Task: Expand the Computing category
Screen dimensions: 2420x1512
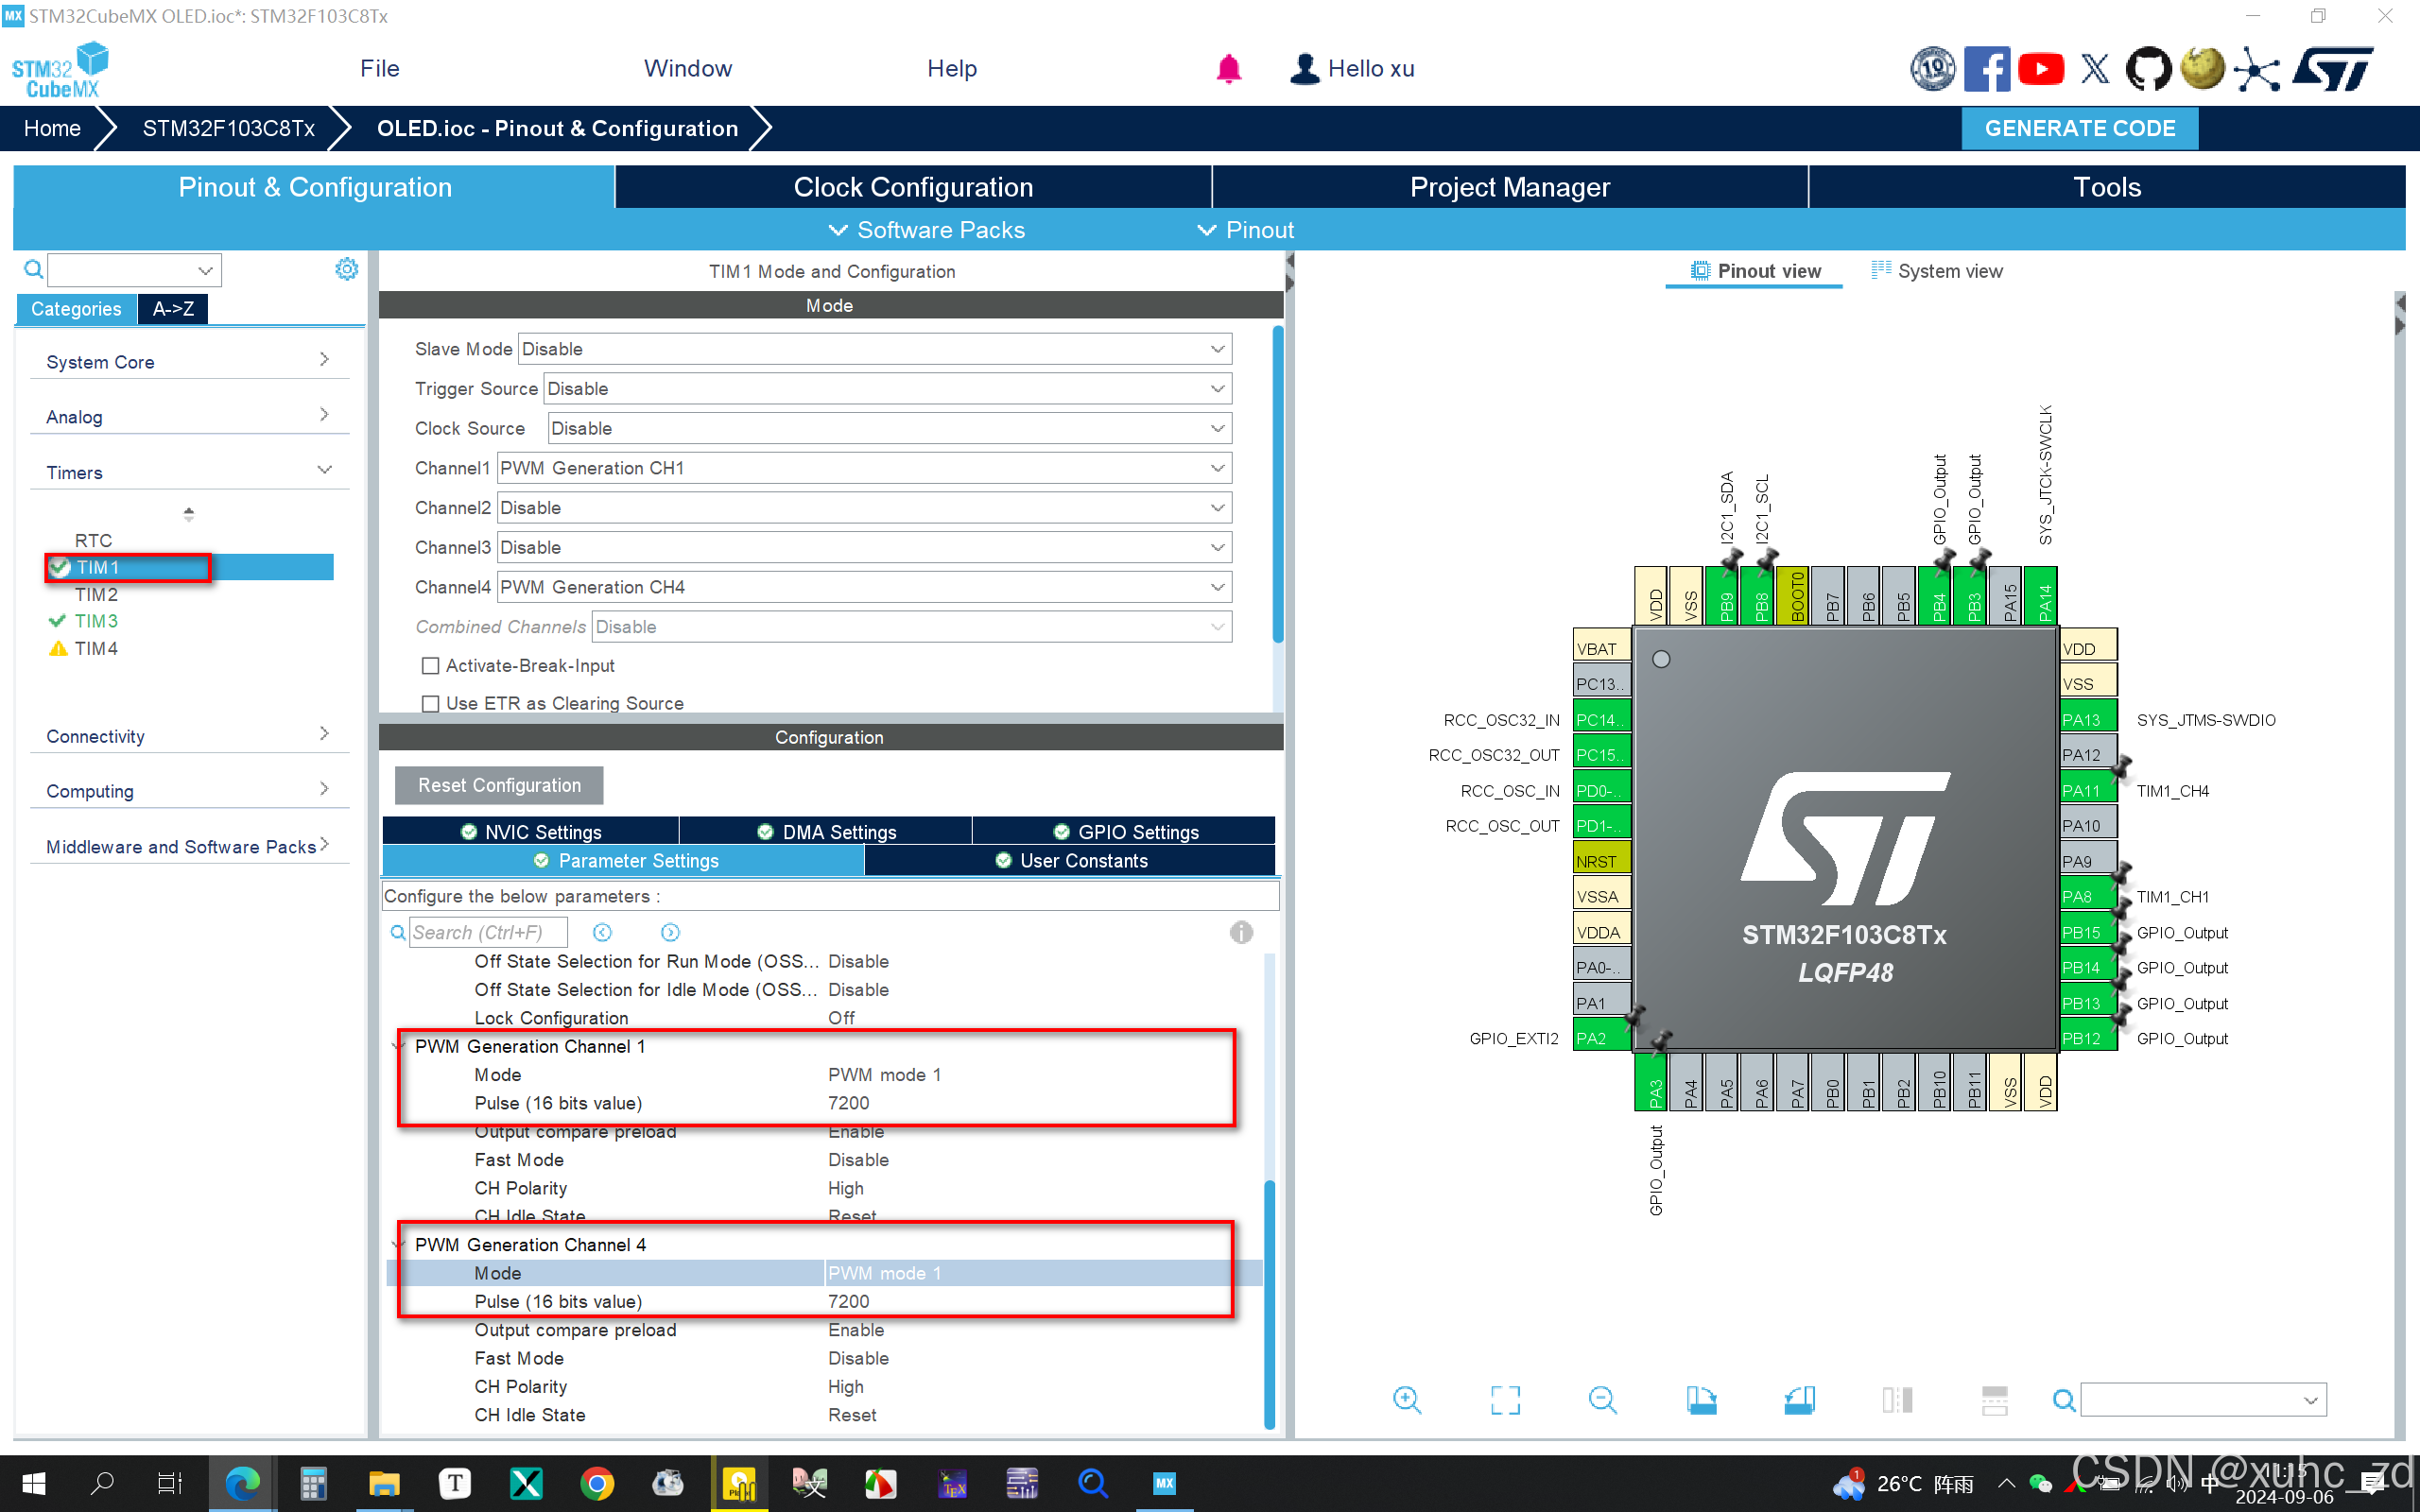Action: point(189,790)
